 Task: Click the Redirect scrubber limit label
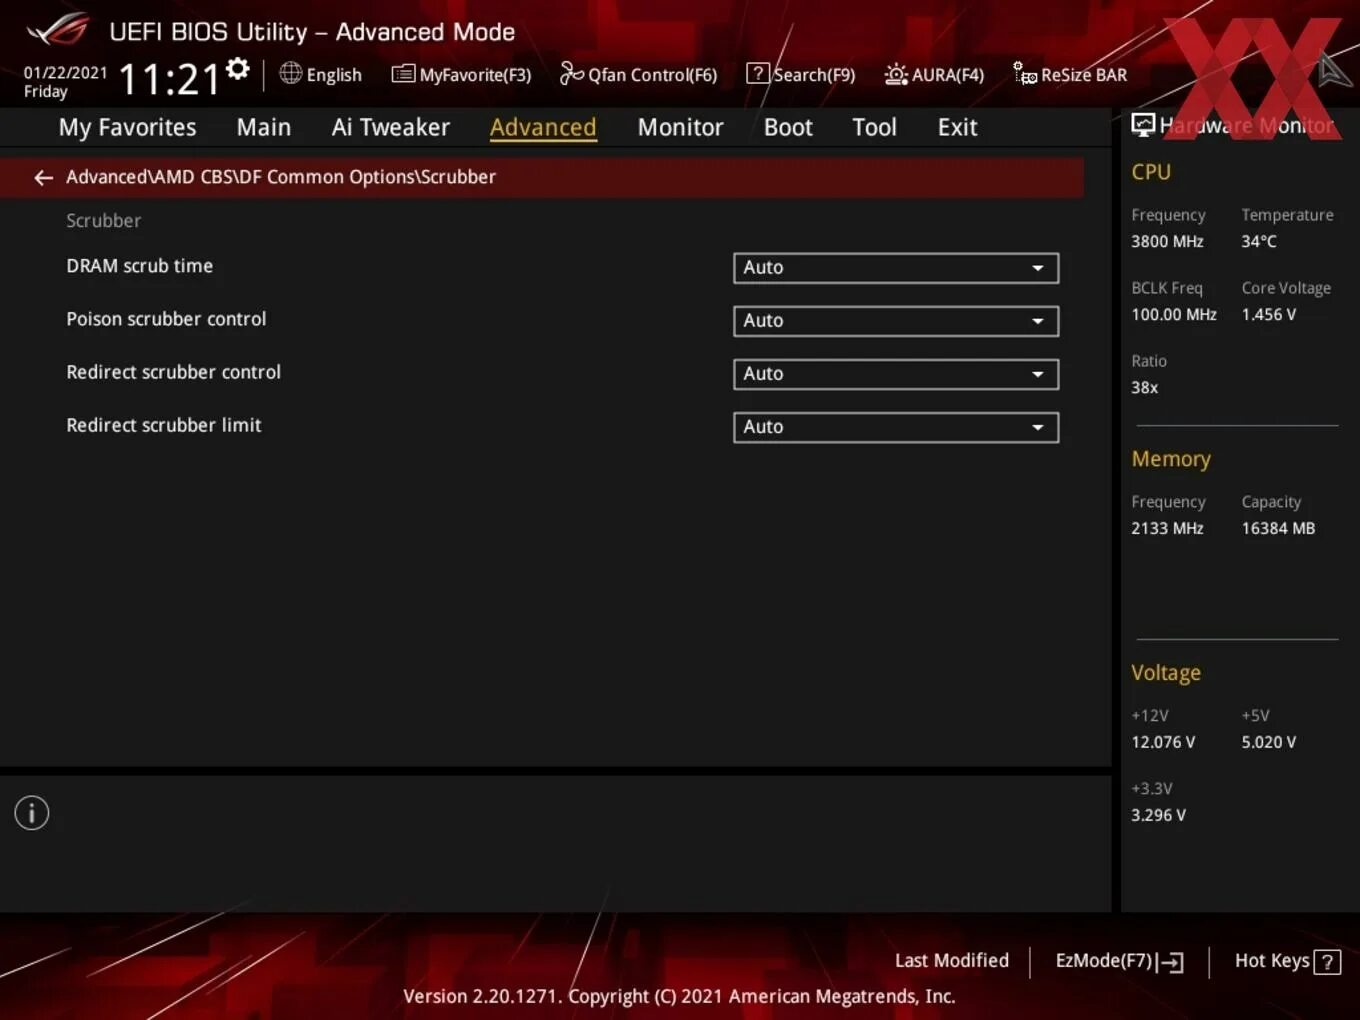coord(163,425)
